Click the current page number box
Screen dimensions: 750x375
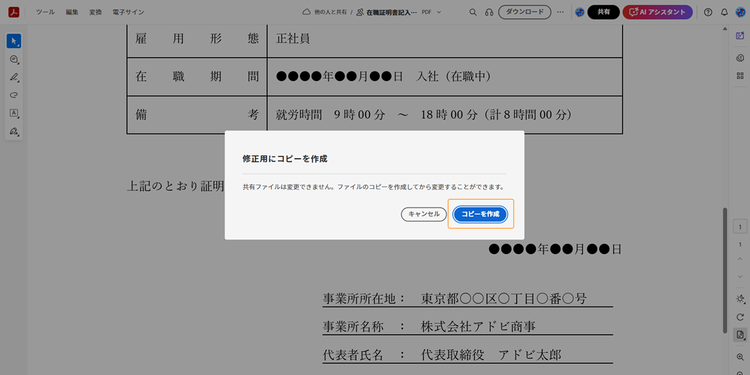(740, 227)
